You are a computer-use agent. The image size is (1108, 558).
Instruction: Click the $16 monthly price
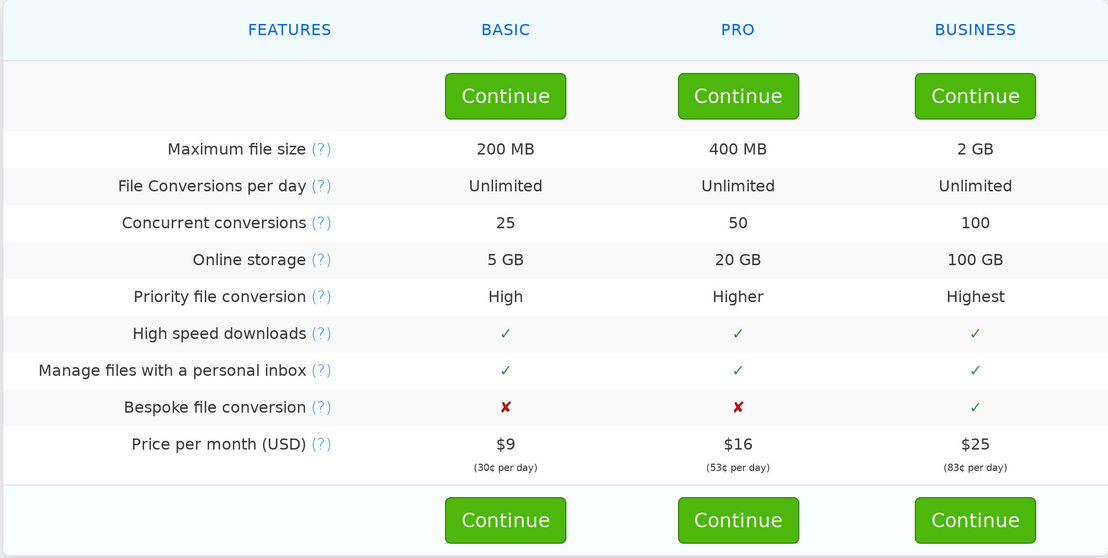738,444
